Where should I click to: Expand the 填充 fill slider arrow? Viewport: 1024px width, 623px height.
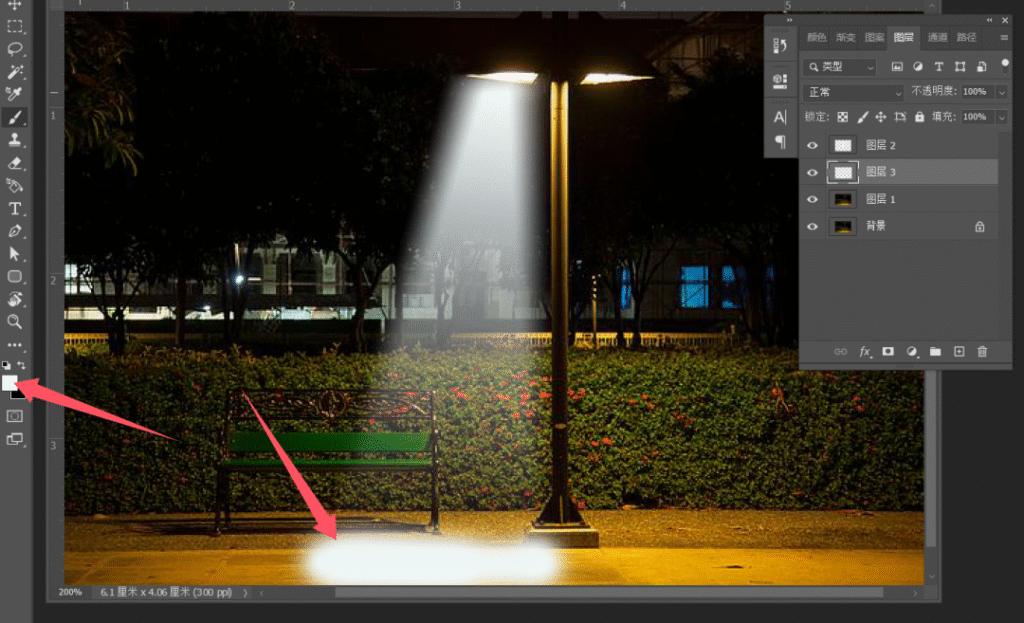point(1002,118)
